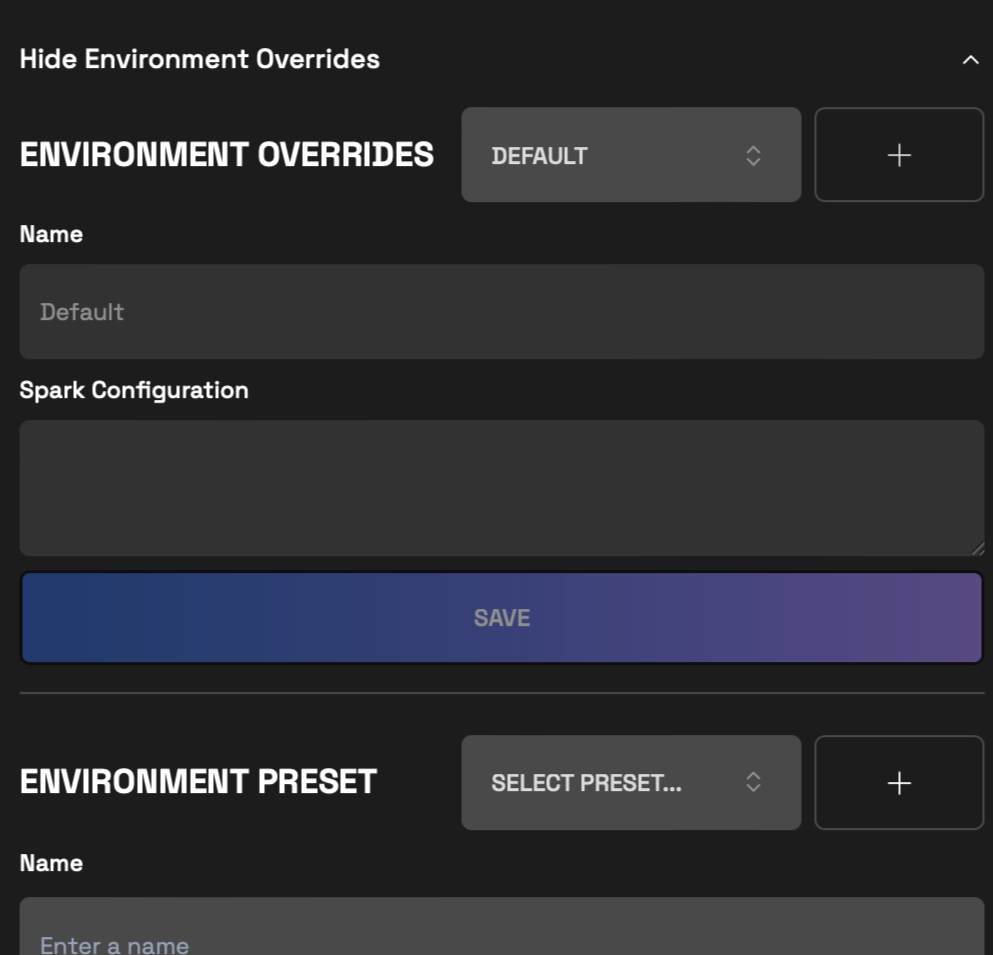
Task: Click the collapse arrow beside Hide Environment Overrides
Action: [968, 59]
